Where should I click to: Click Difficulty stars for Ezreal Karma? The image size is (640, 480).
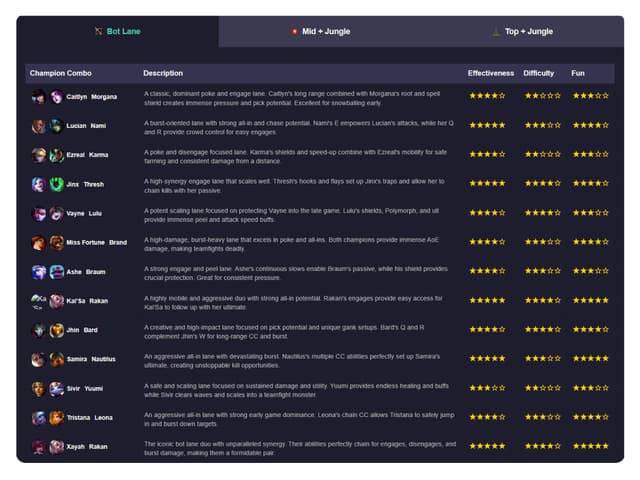[x=543, y=154]
